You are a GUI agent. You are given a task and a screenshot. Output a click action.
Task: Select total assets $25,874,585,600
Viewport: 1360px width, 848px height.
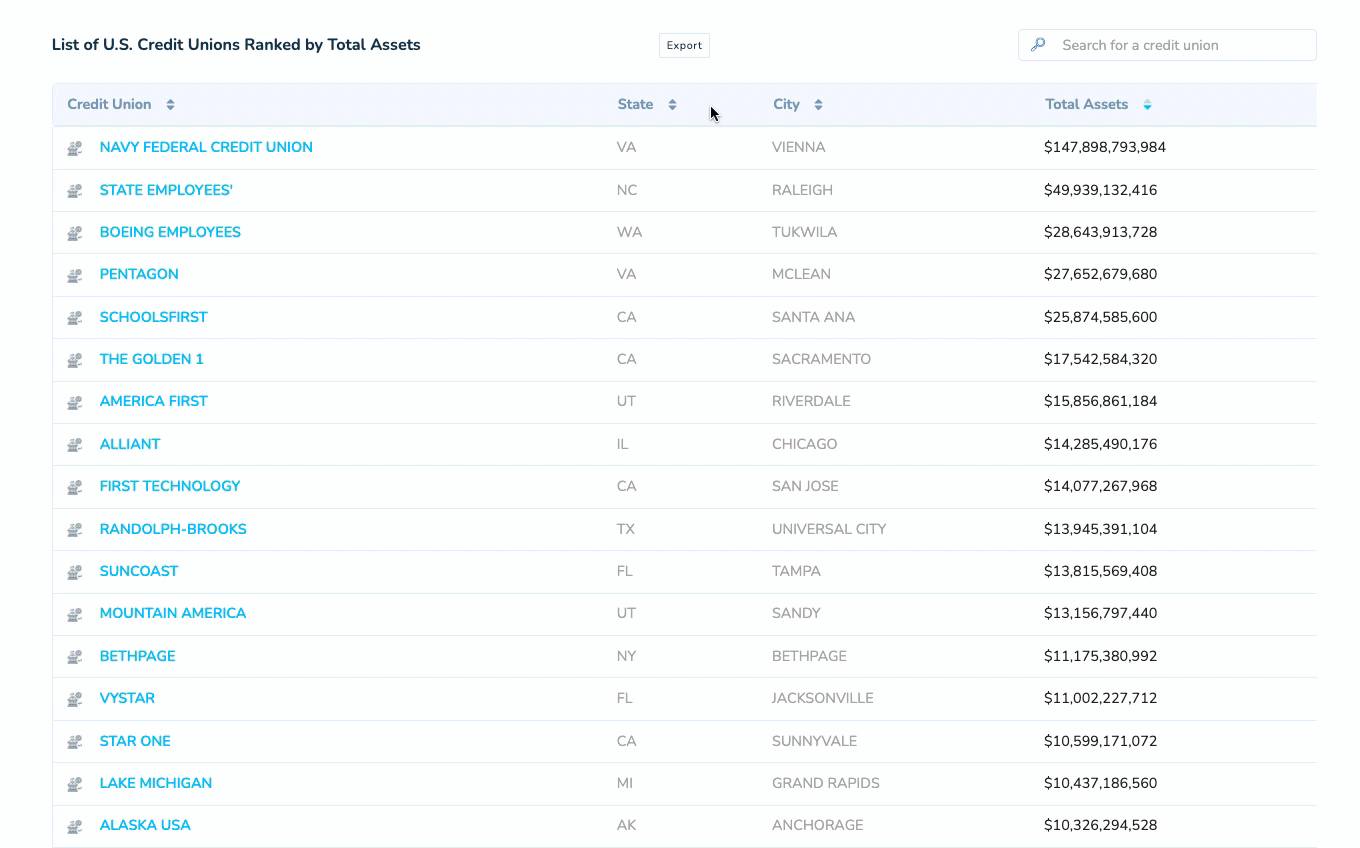[1101, 317]
